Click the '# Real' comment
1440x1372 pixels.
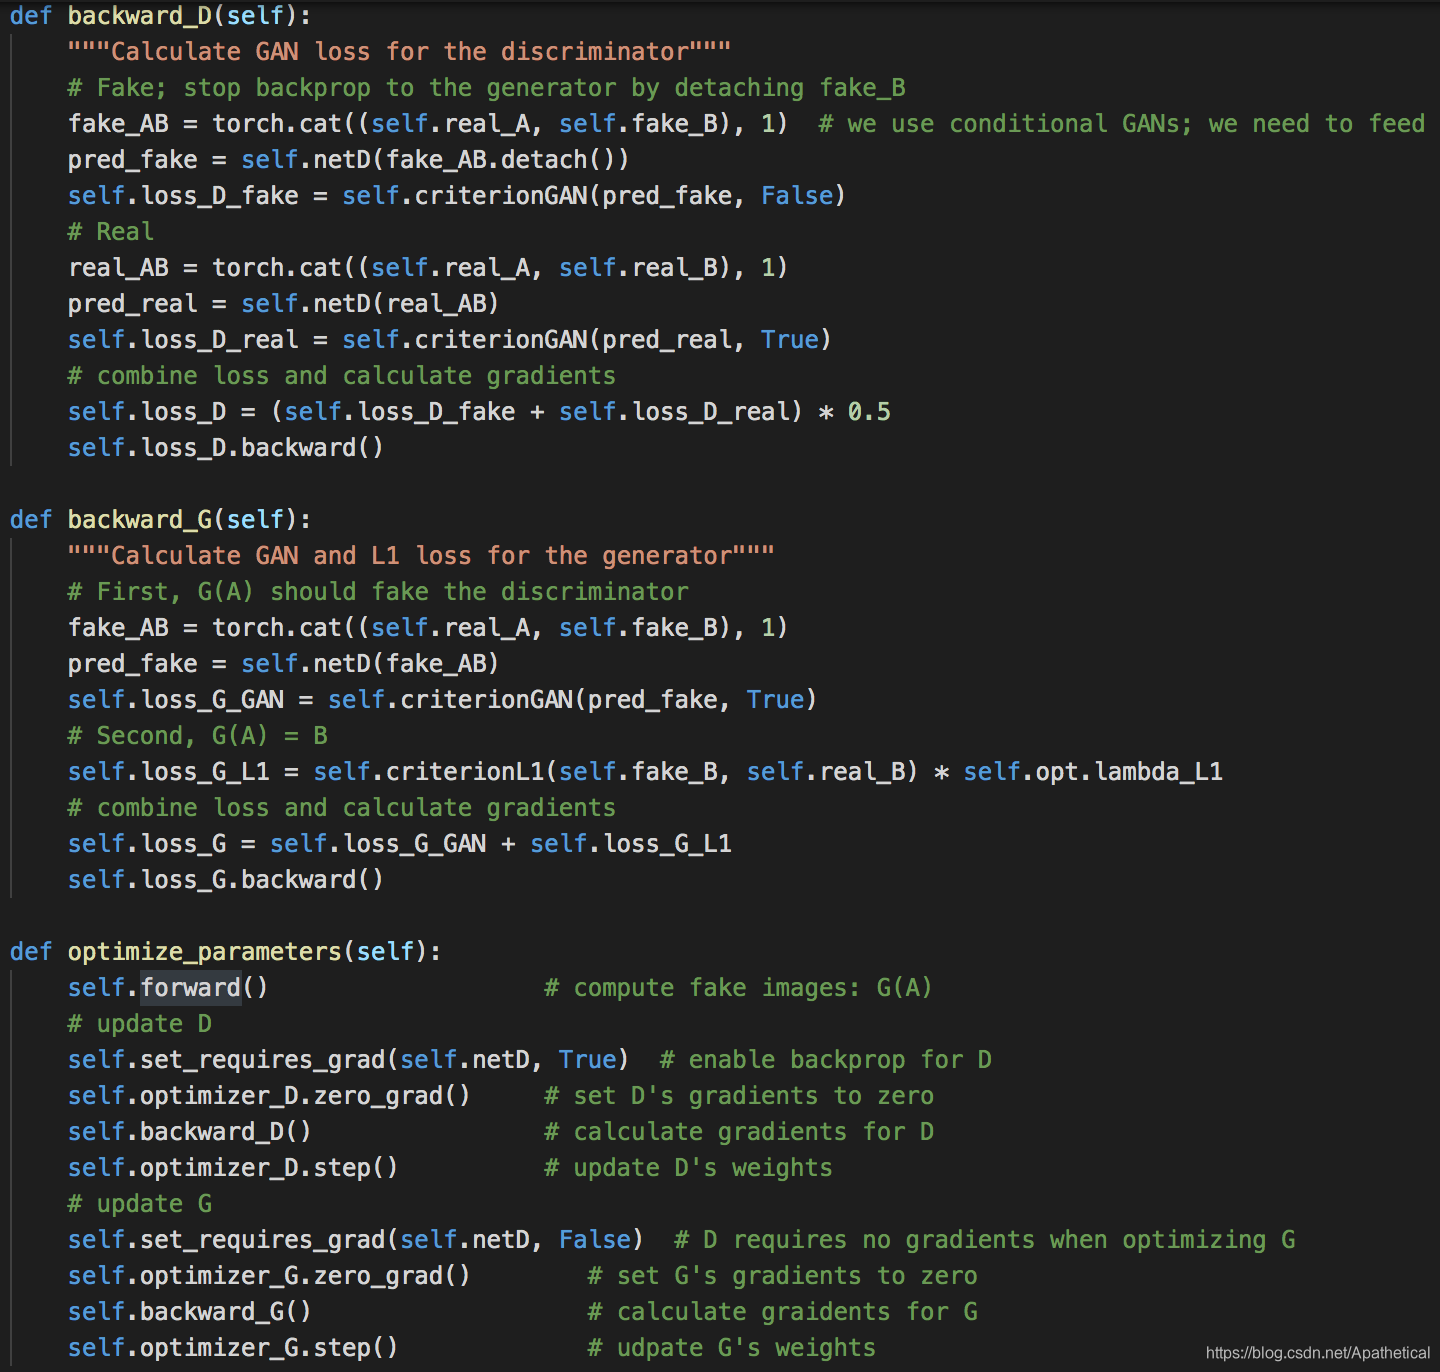click(x=111, y=232)
